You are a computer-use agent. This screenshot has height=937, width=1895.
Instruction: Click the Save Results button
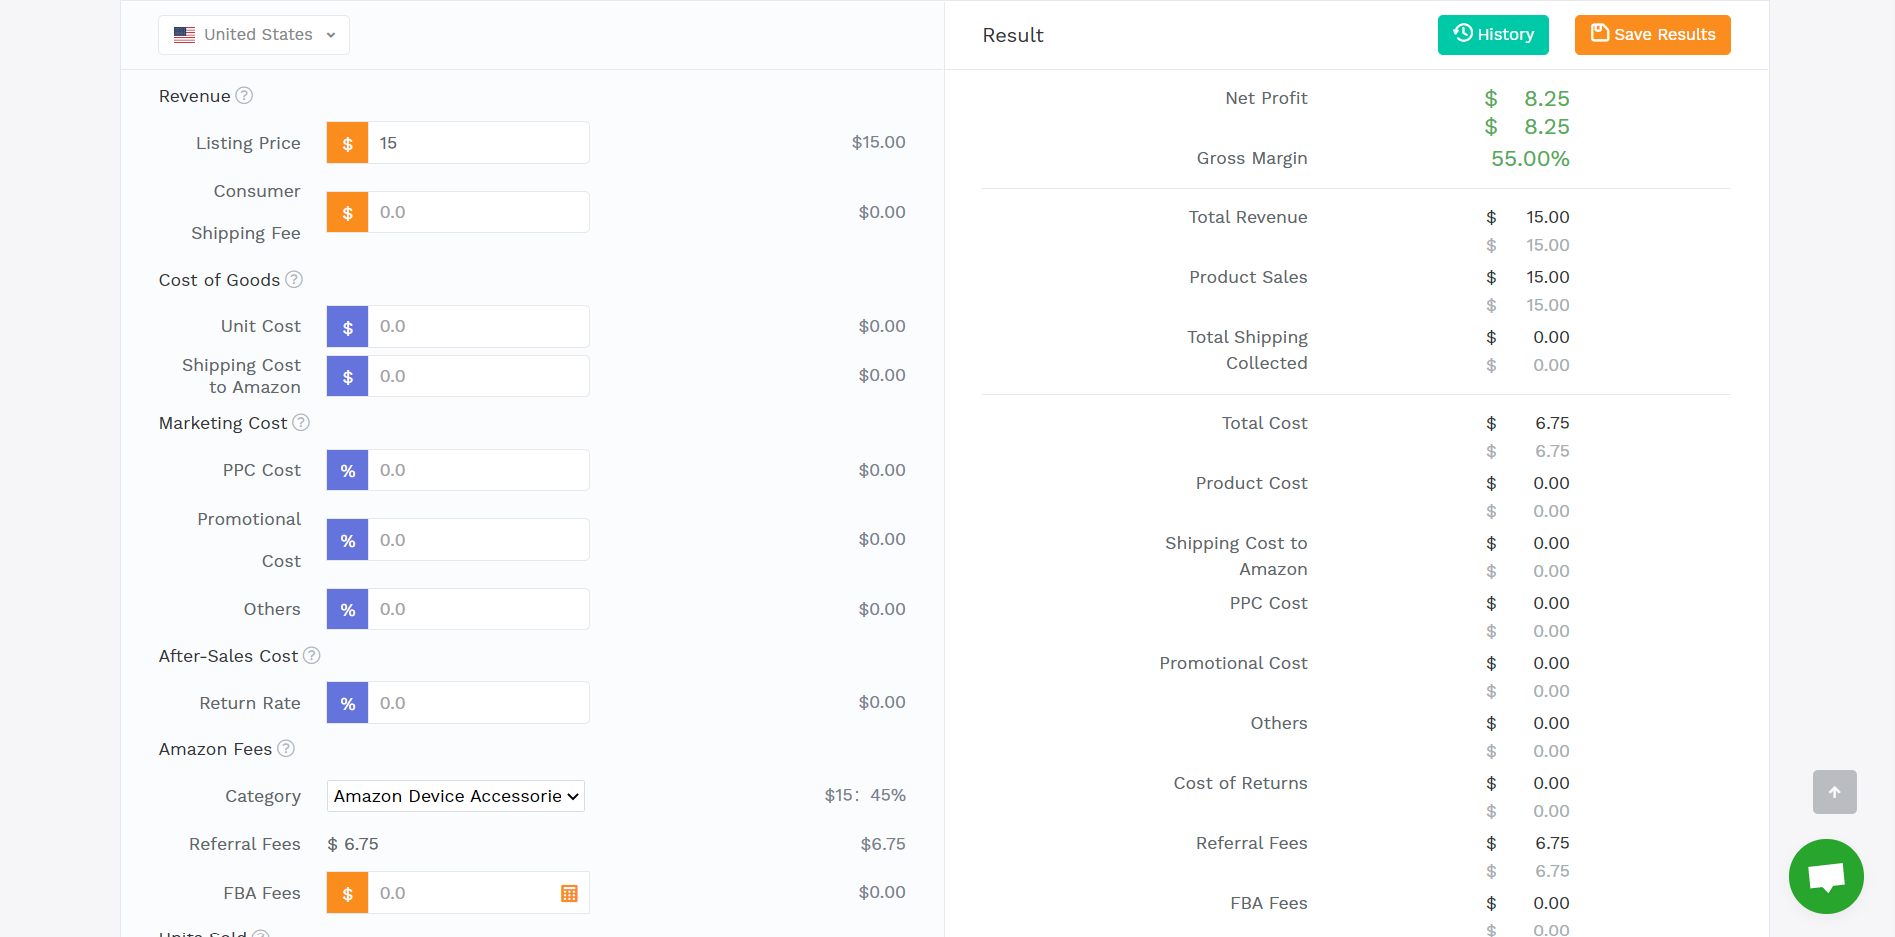pos(1652,35)
